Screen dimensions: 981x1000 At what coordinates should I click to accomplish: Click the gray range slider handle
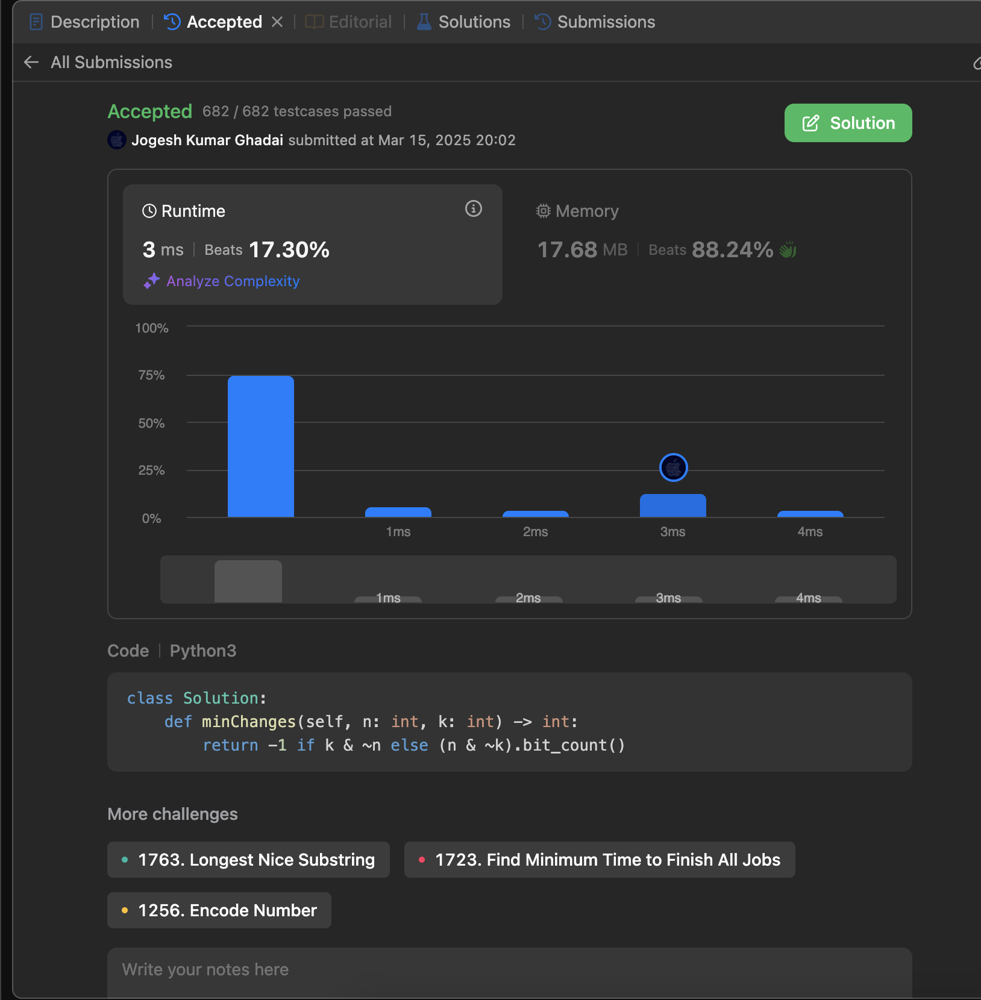point(248,581)
